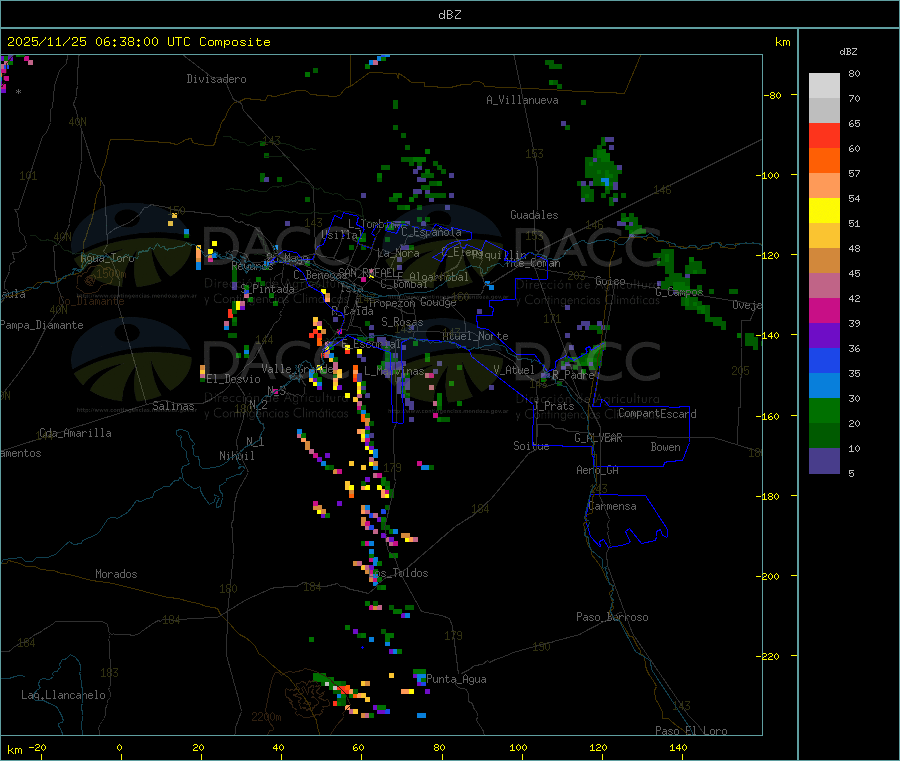900x761 pixels.
Task: Click the dBZ title at top
Action: coord(449,14)
